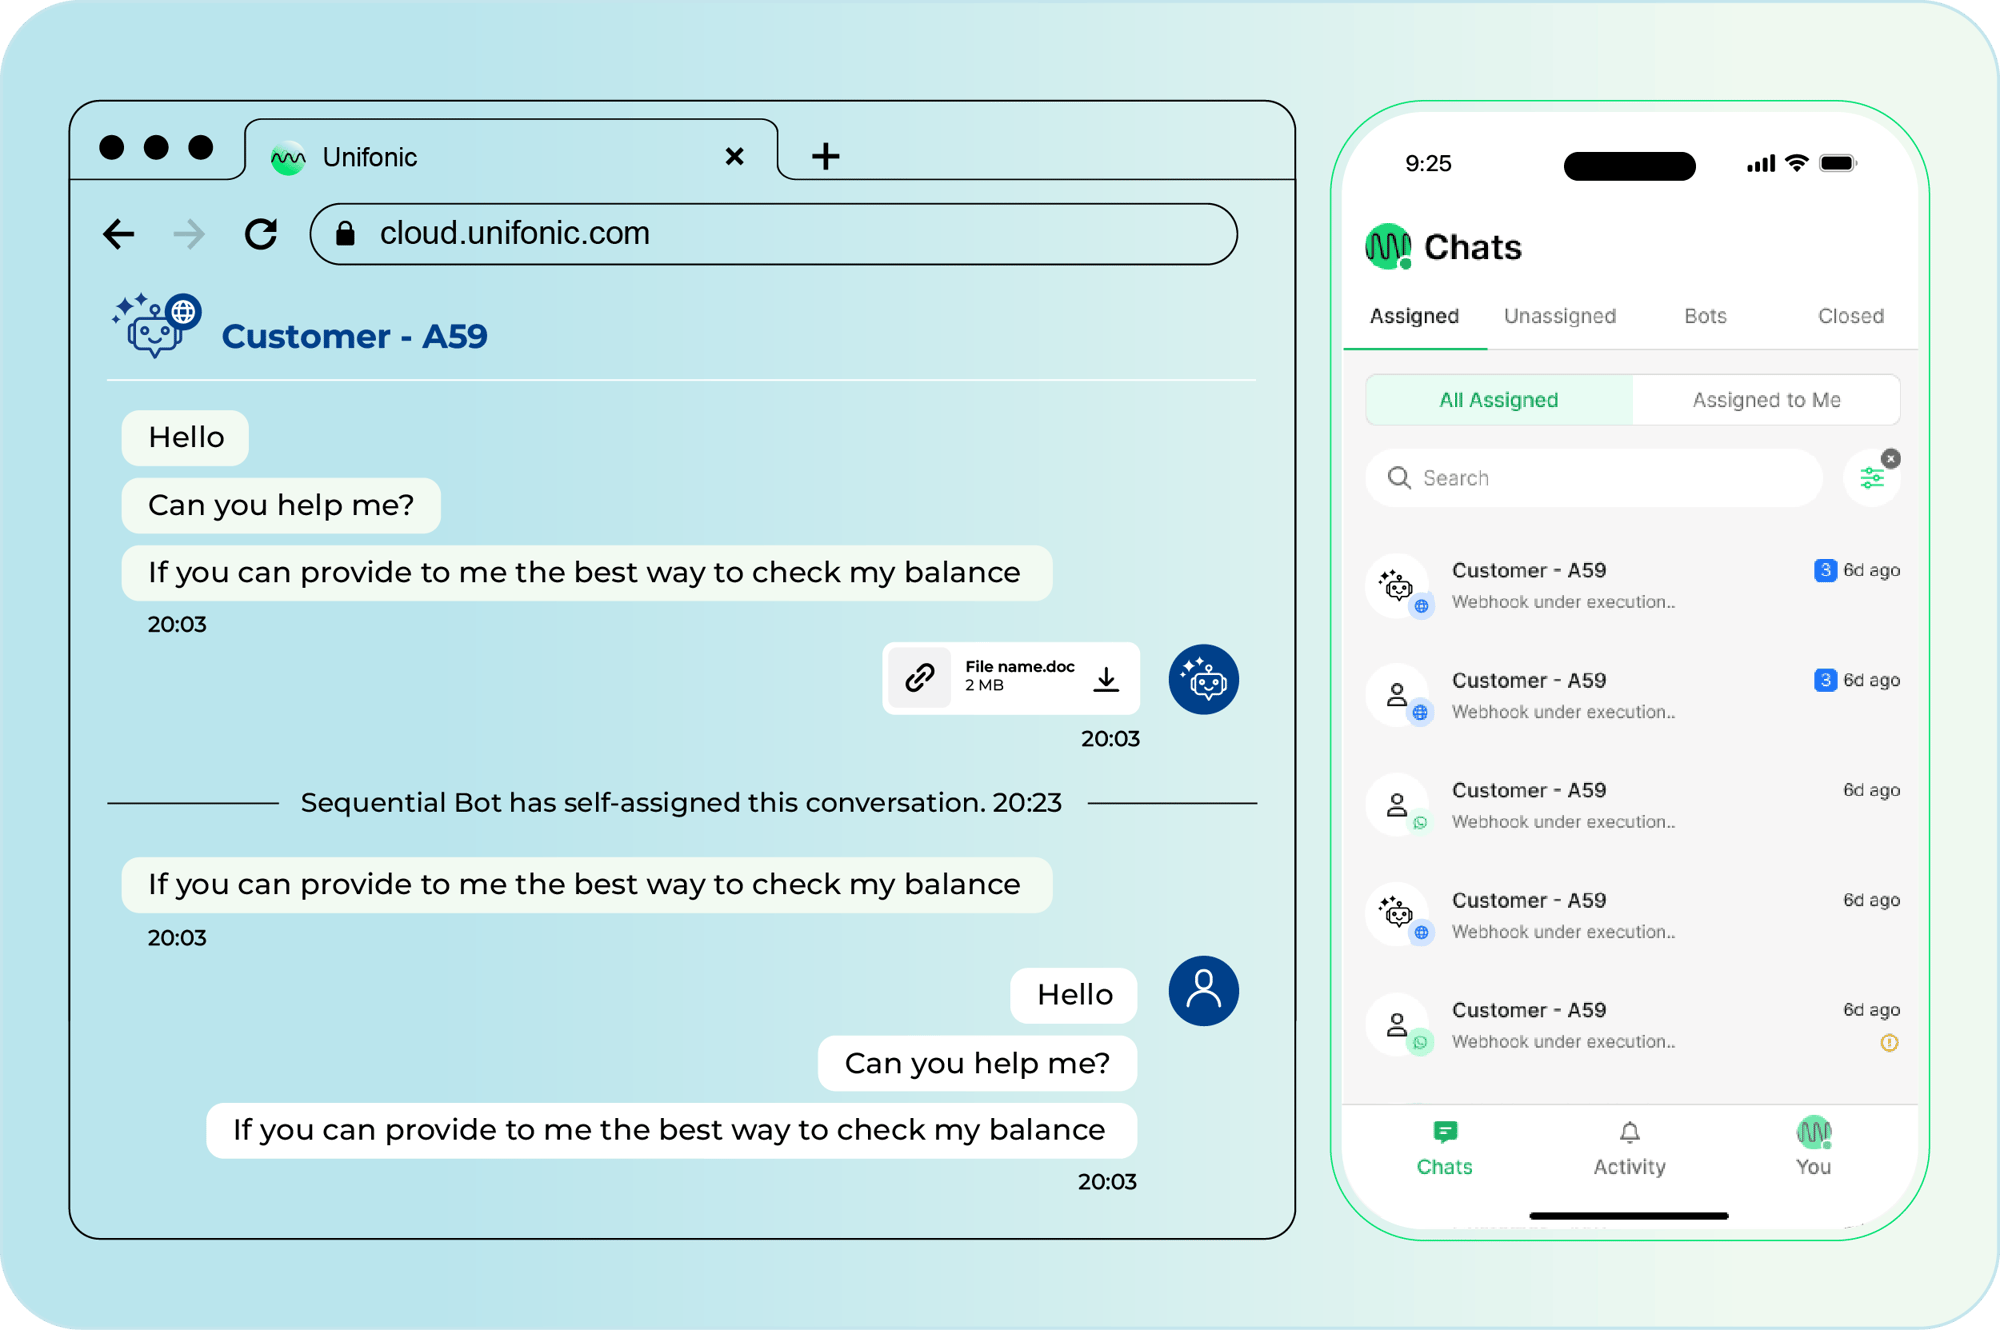The width and height of the screenshot is (2000, 1330).
Task: Select the All Assigned filter
Action: pyautogui.click(x=1498, y=400)
